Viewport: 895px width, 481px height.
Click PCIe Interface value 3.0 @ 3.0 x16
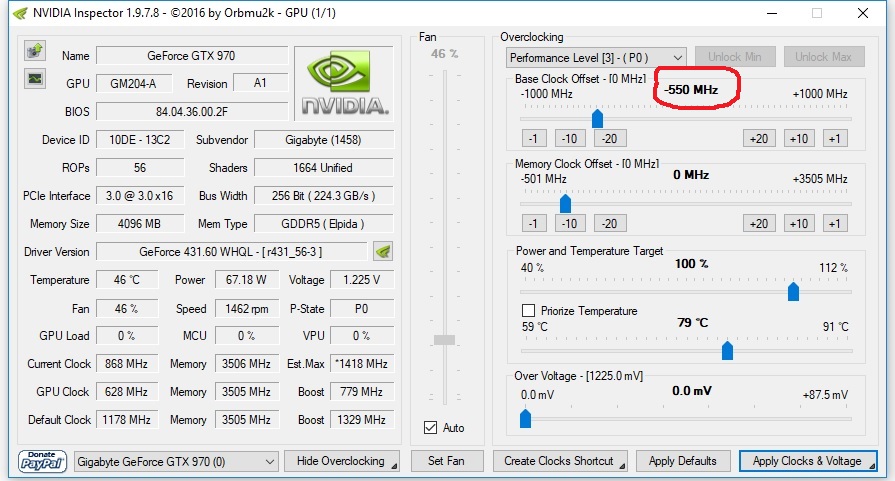click(x=140, y=196)
